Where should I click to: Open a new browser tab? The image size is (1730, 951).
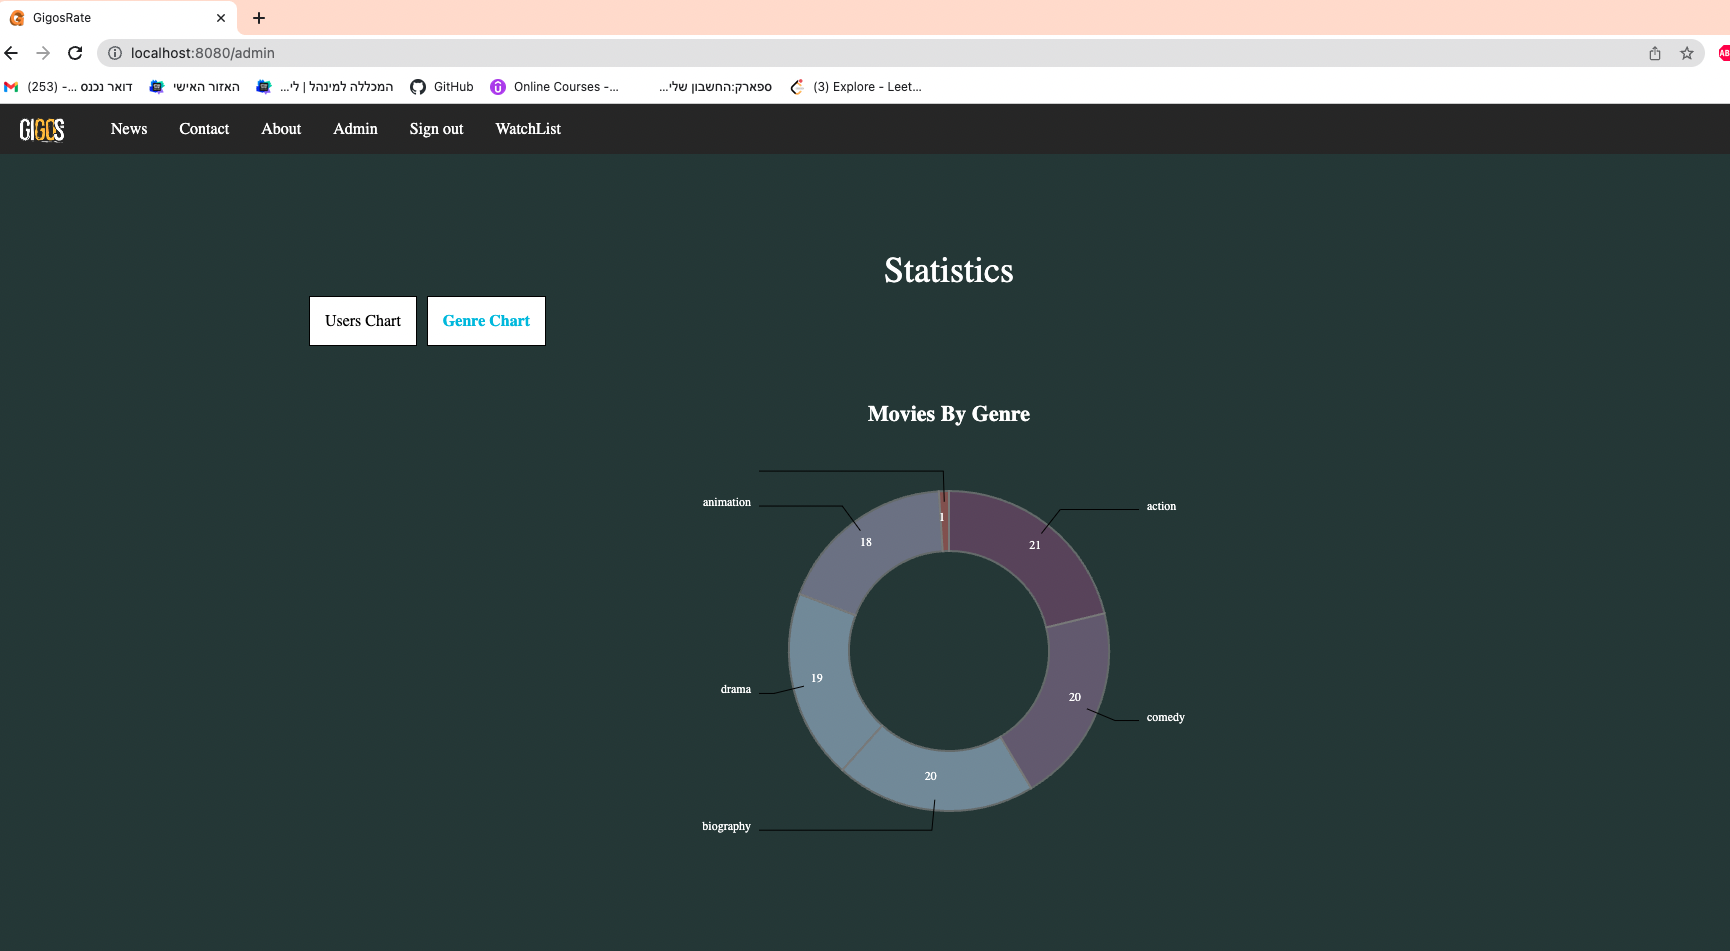pyautogui.click(x=259, y=18)
